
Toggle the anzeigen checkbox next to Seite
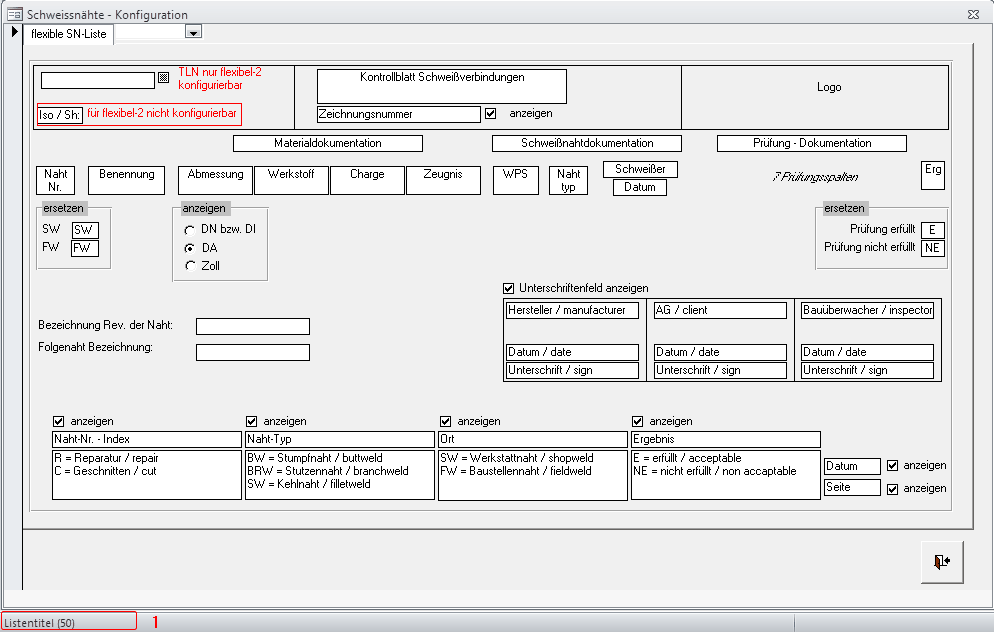893,488
